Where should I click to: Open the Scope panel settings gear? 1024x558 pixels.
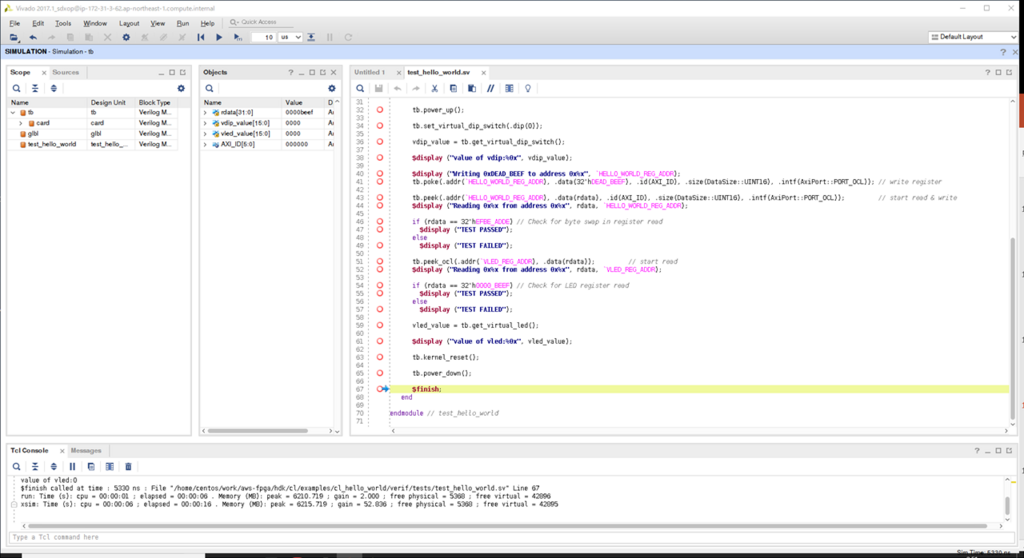coord(181,88)
